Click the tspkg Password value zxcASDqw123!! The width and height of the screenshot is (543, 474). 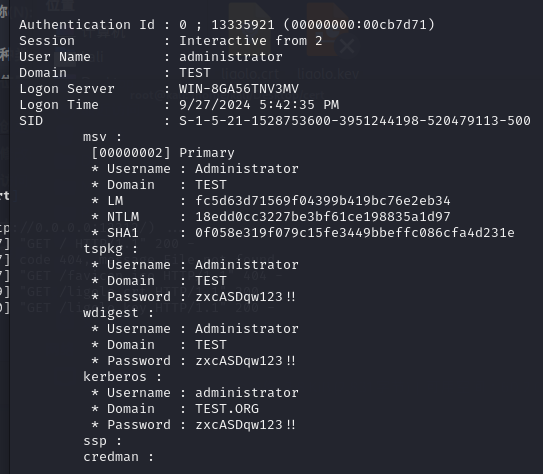click(245, 297)
